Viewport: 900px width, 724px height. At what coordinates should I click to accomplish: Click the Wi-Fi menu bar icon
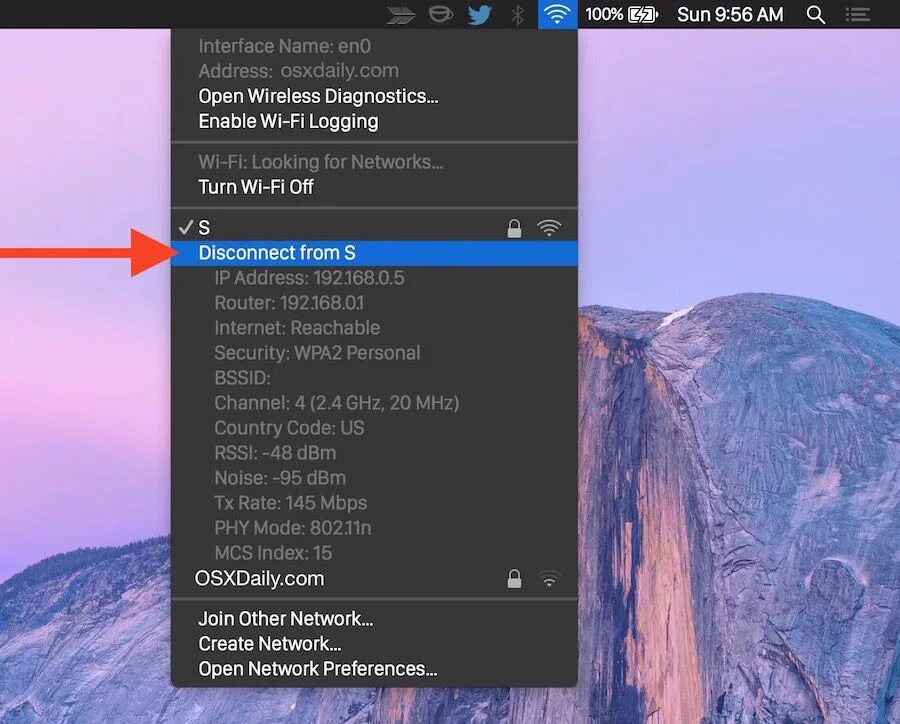[x=557, y=14]
